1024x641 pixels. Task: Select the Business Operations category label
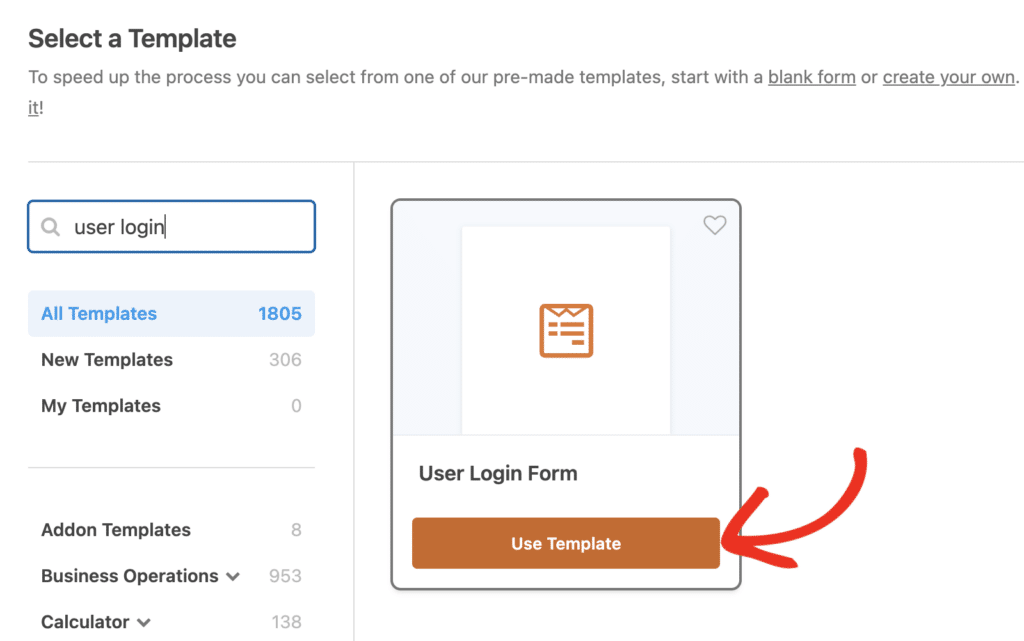click(129, 576)
